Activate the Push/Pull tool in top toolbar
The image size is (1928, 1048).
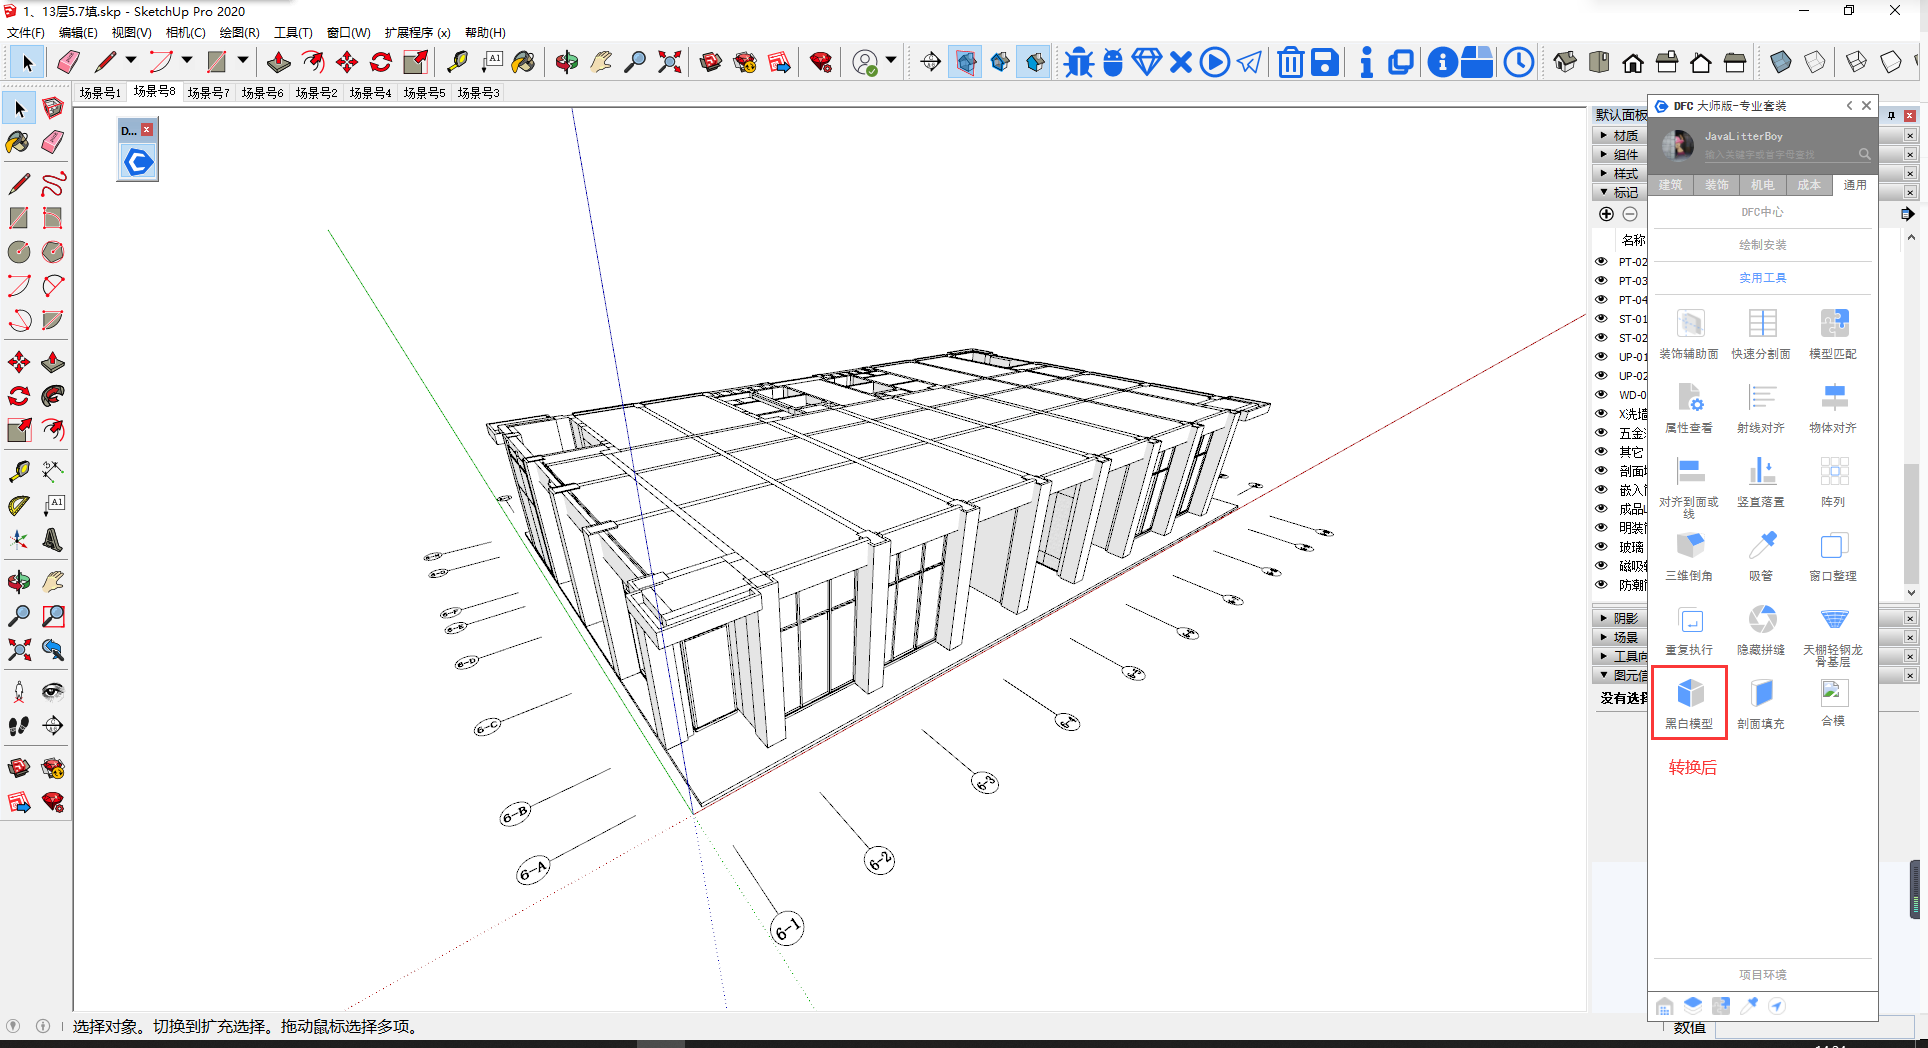[x=278, y=62]
